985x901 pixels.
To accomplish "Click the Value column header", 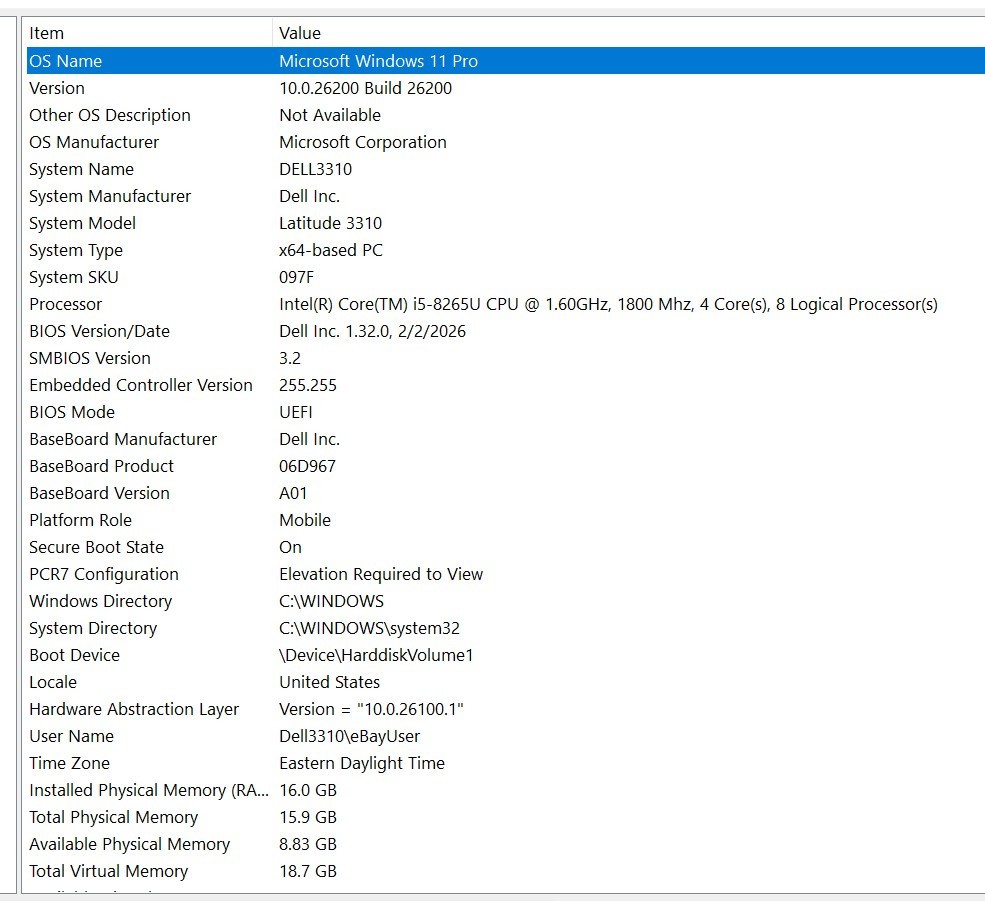I will click(x=628, y=33).
